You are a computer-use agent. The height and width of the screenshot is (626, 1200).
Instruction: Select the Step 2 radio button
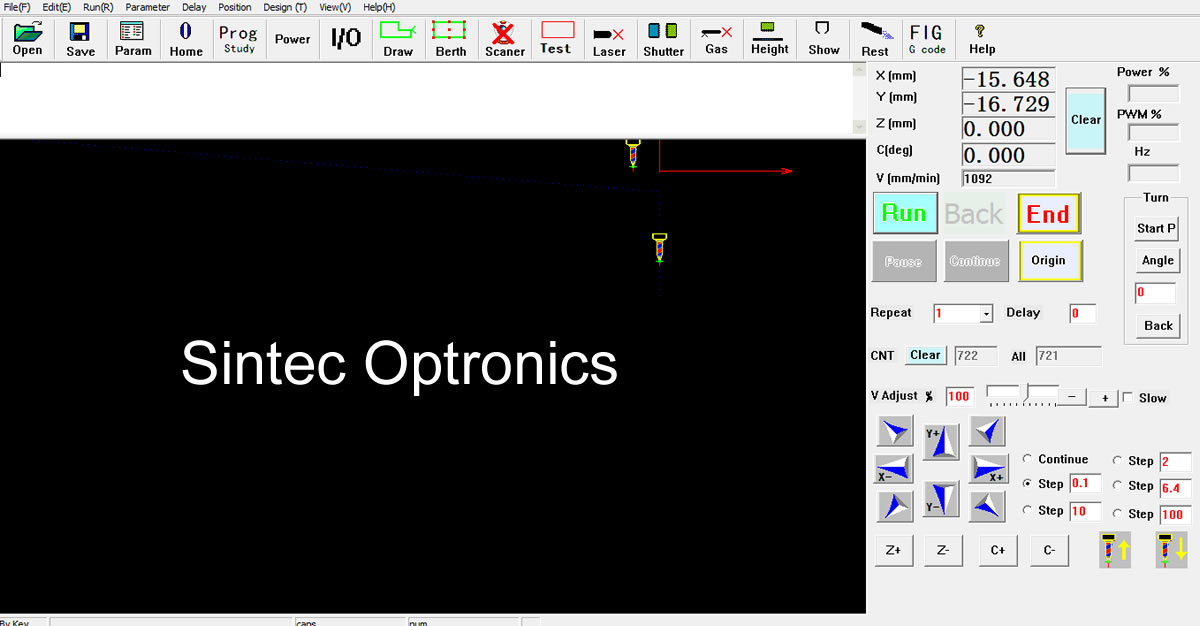click(x=1117, y=461)
